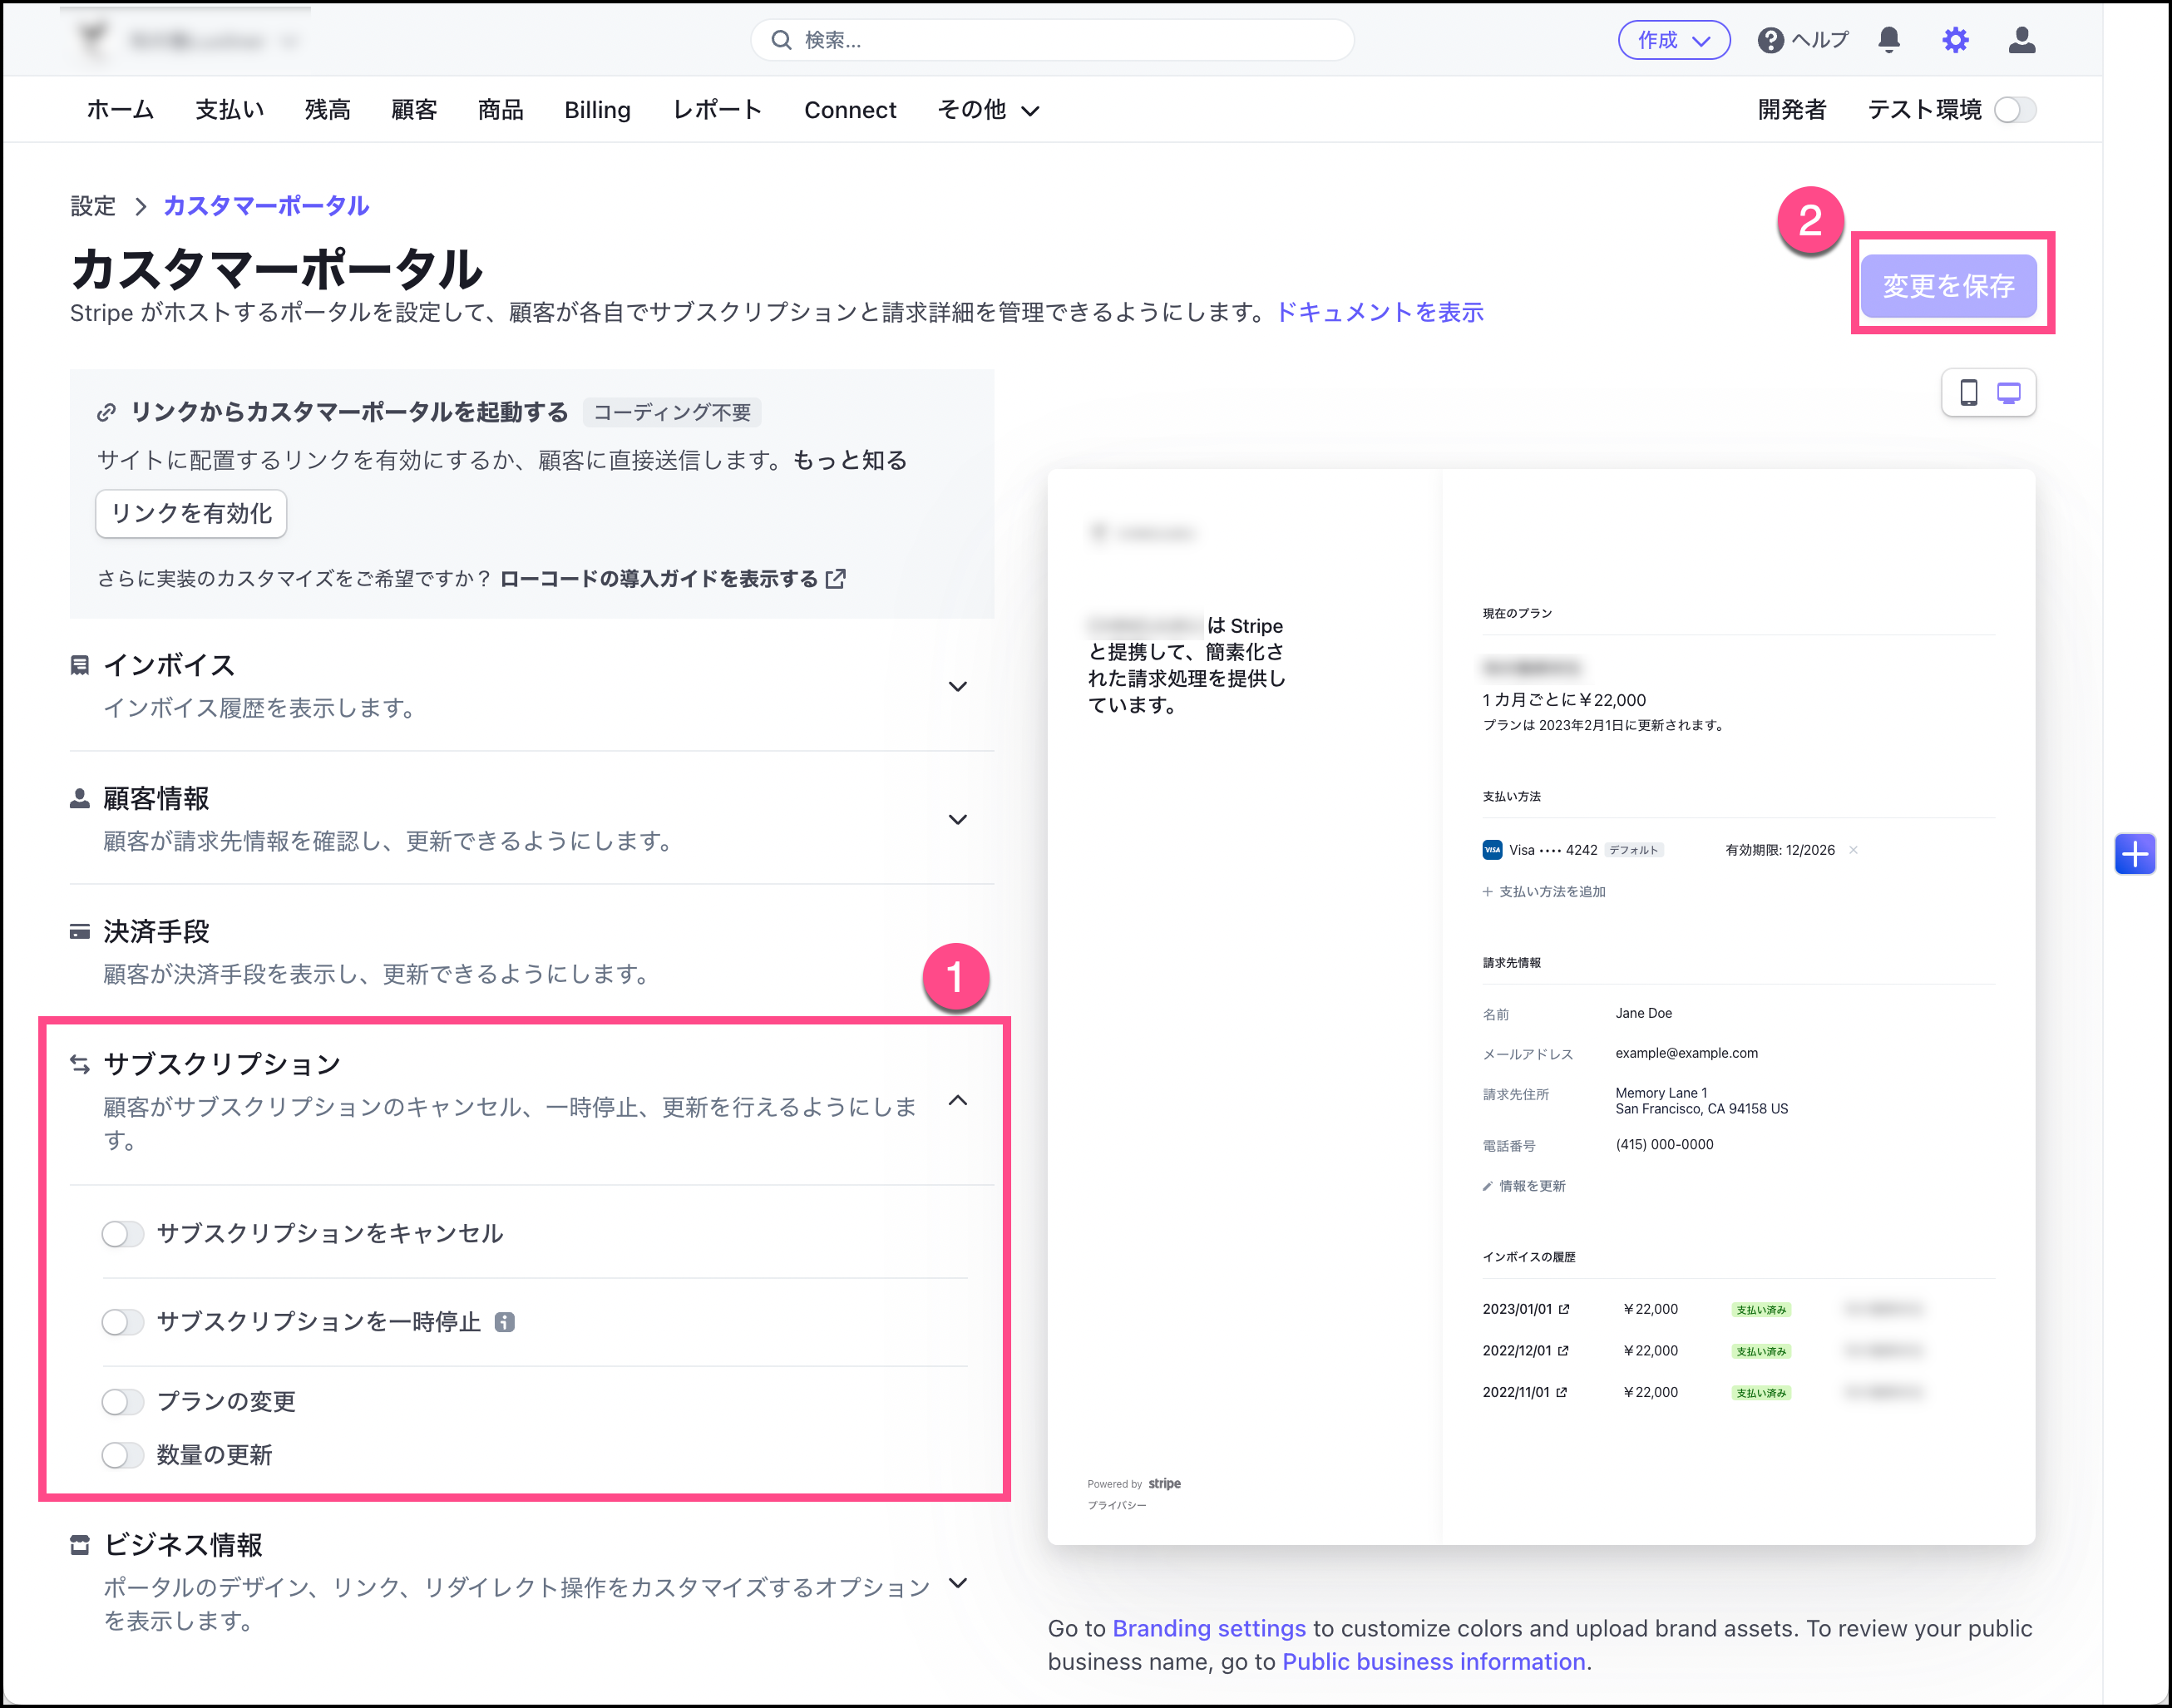Expand the インボイス section chevron
Image resolution: width=2172 pixels, height=1708 pixels.
coord(957,687)
